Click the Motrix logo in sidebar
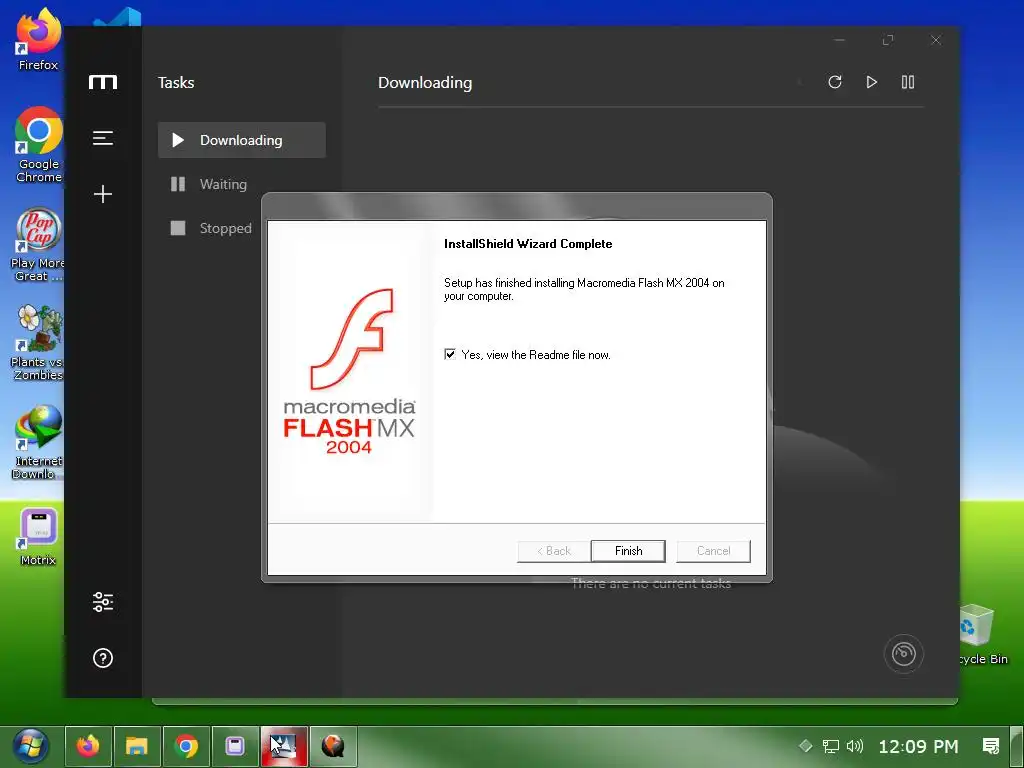The width and height of the screenshot is (1024, 768). pyautogui.click(x=103, y=82)
